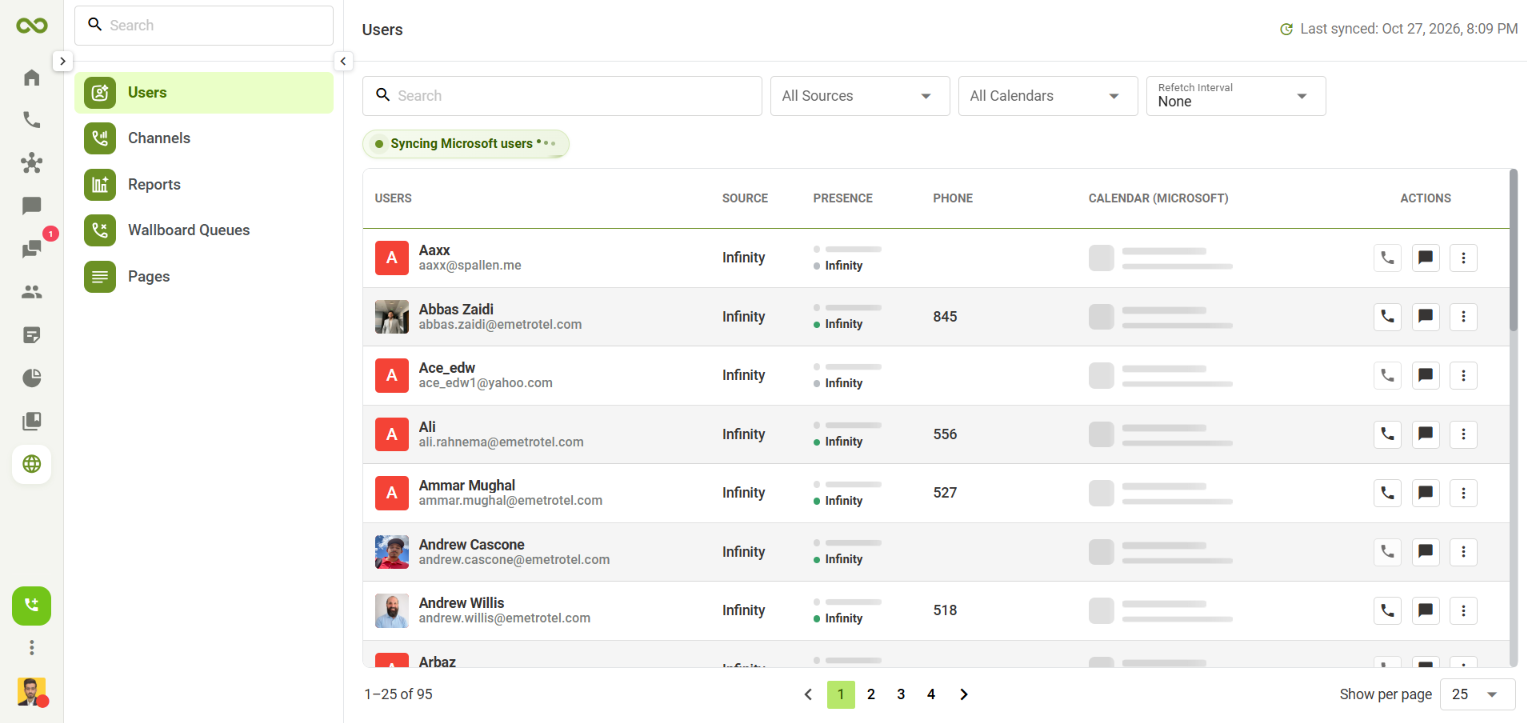Screen dimensions: 1527x723
Task: Click the next page arrow
Action: pyautogui.click(x=964, y=694)
